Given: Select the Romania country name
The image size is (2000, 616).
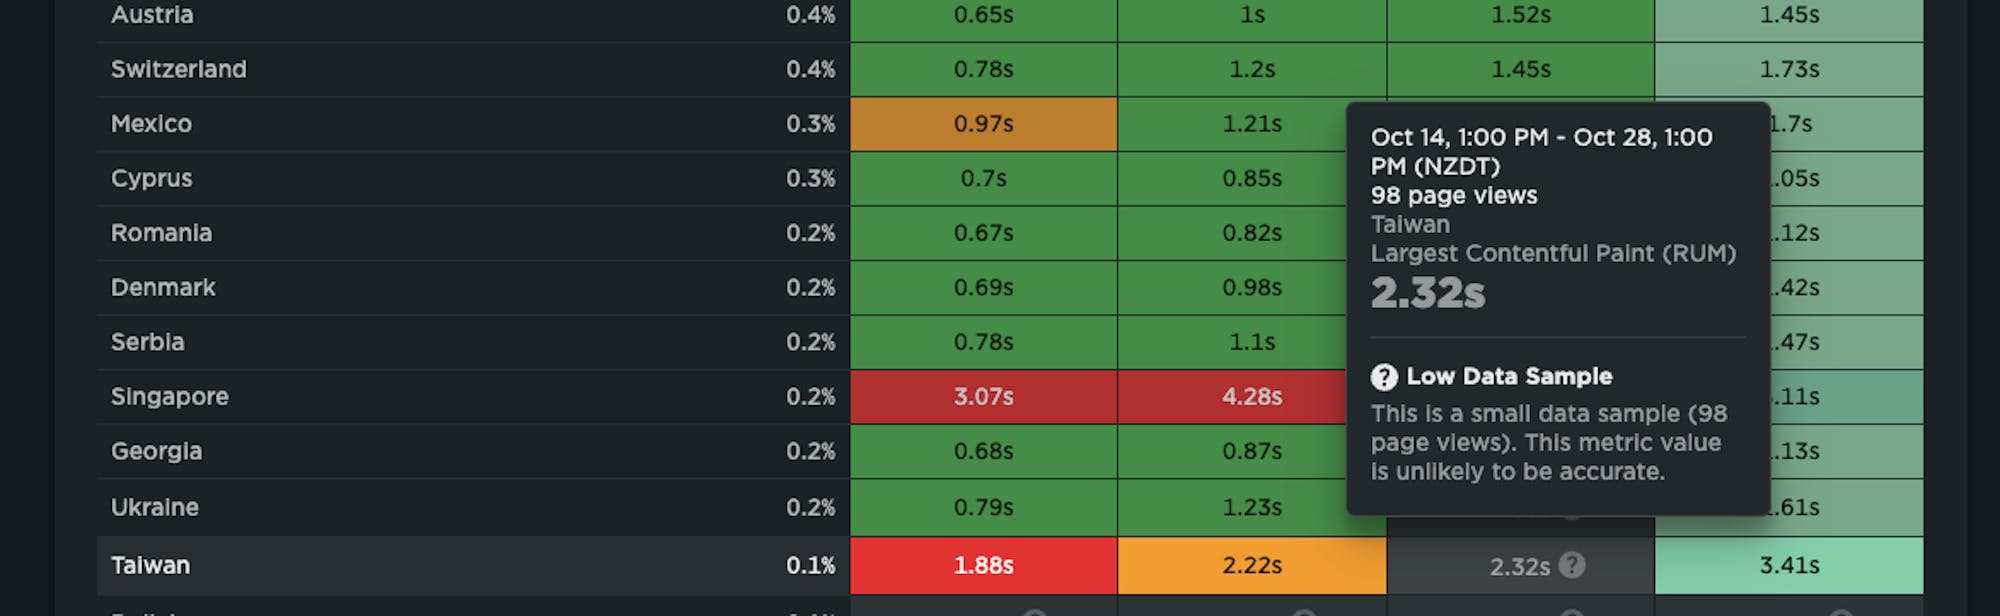Looking at the screenshot, I should coord(162,233).
